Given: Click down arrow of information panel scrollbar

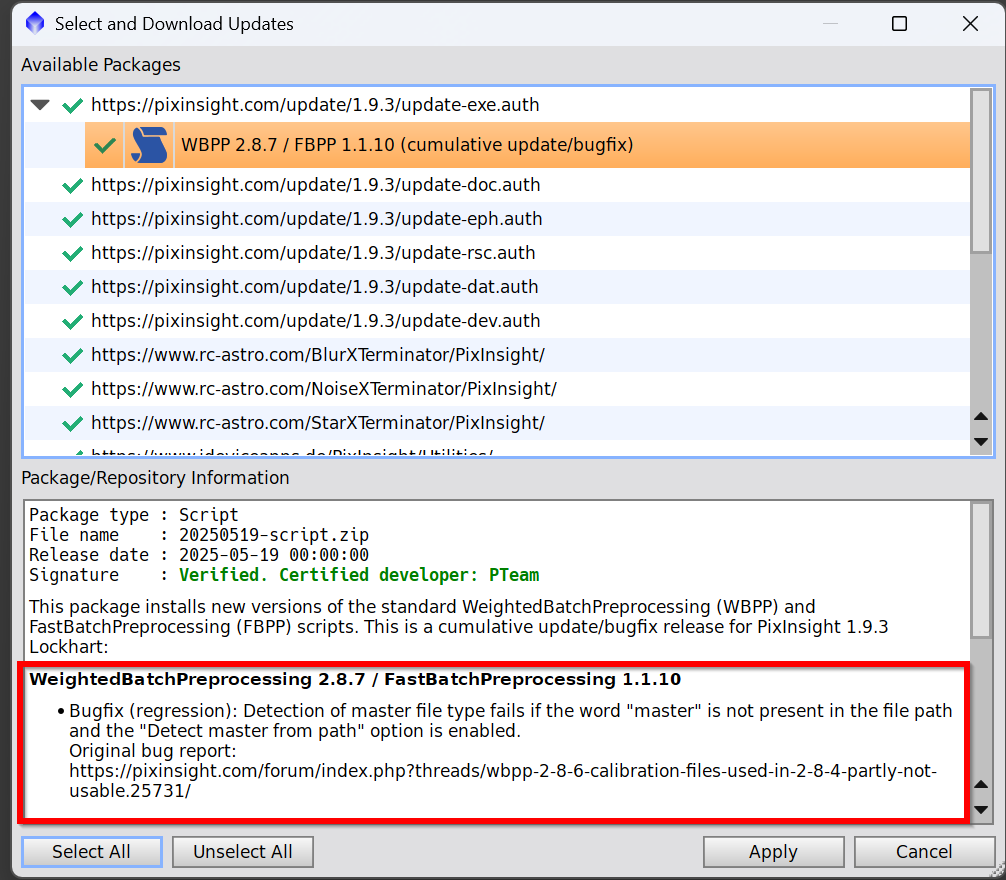Looking at the screenshot, I should tap(981, 810).
